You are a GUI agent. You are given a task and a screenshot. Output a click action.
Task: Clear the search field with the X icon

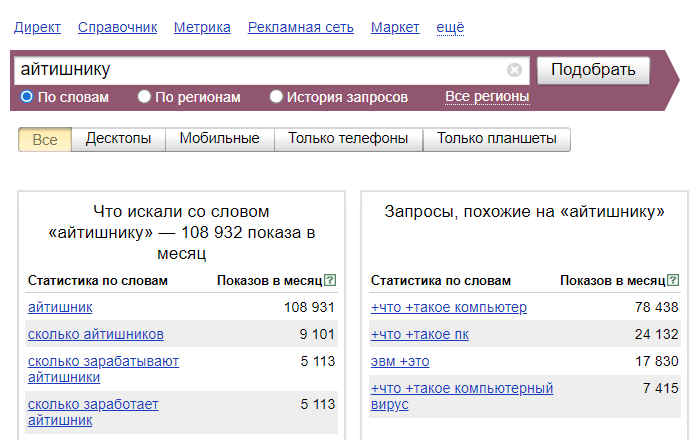tap(514, 70)
